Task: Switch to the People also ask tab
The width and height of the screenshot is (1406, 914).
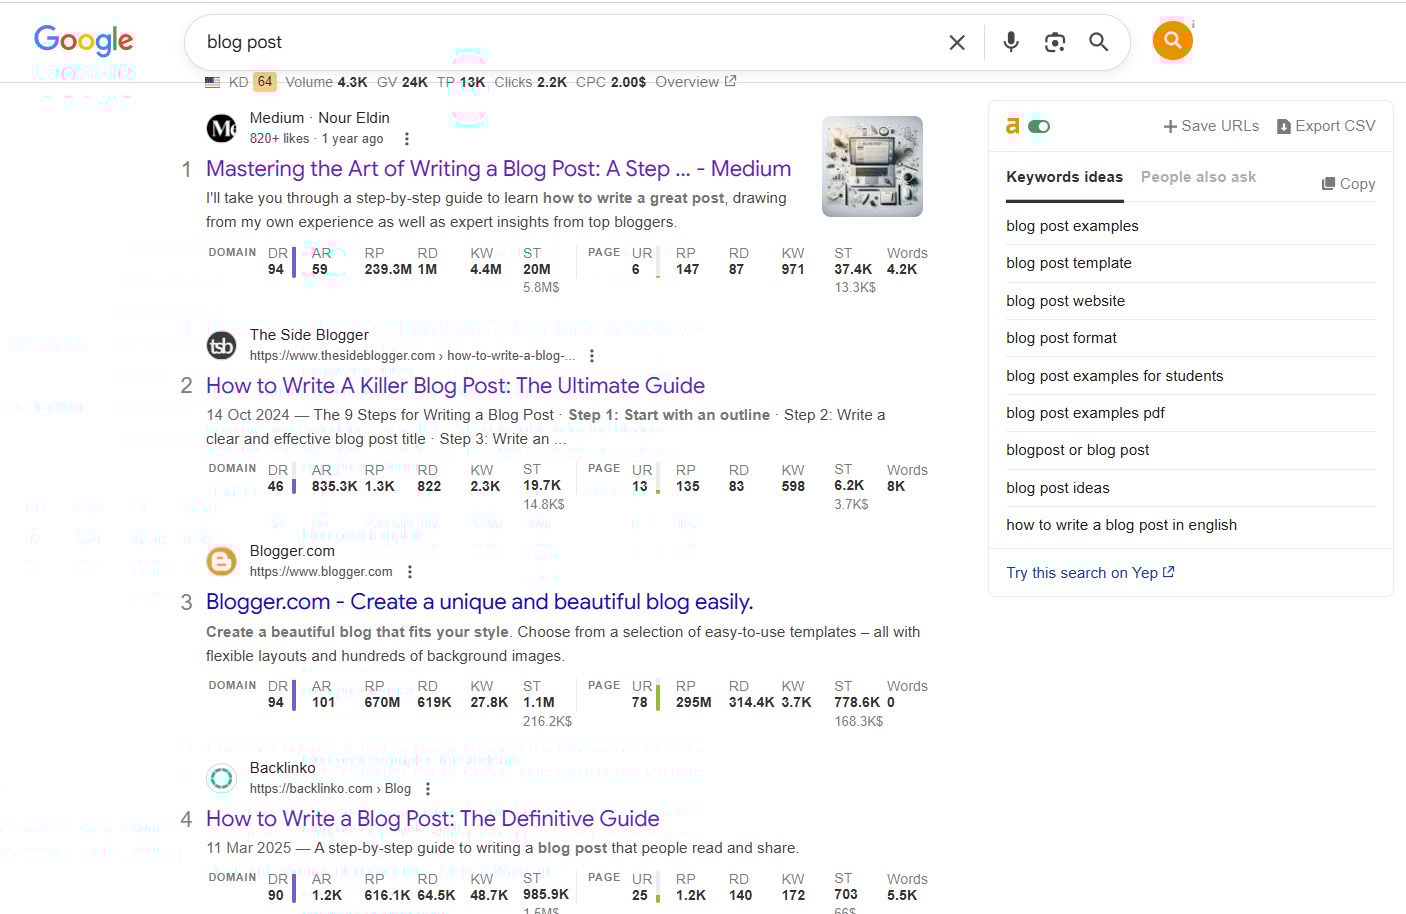Action: (x=1198, y=177)
